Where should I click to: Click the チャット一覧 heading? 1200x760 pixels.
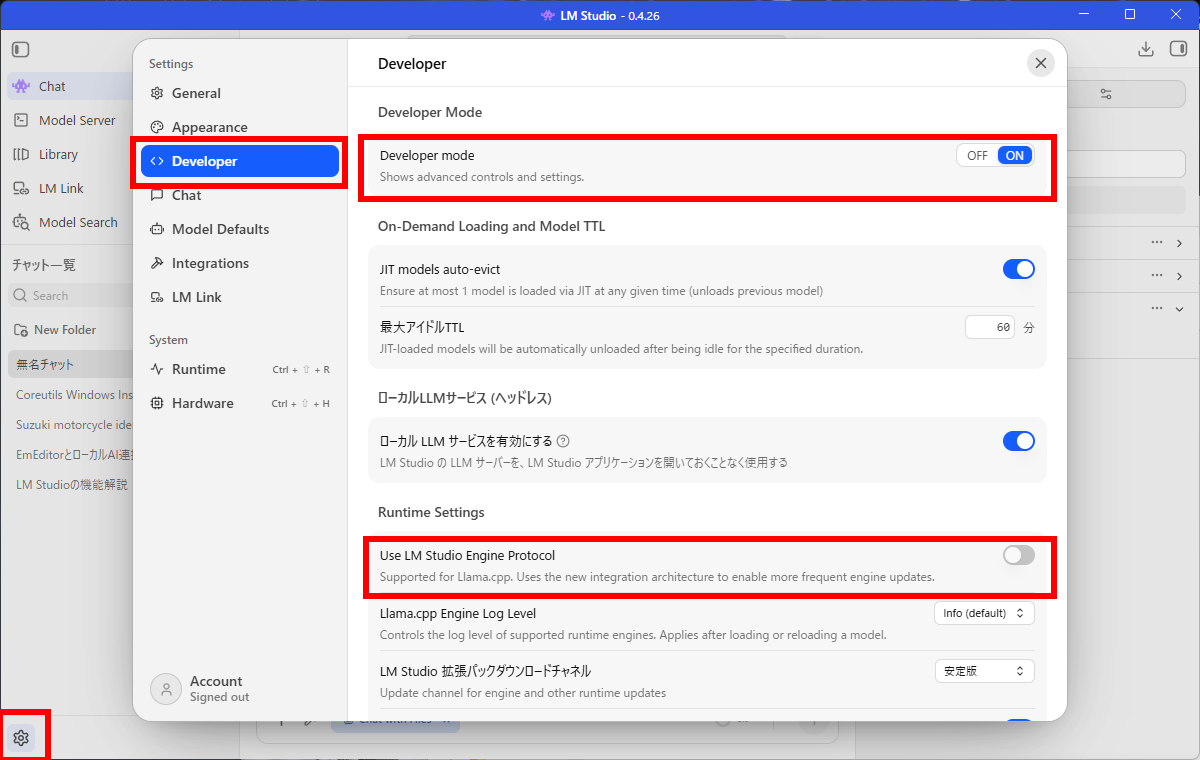43,265
